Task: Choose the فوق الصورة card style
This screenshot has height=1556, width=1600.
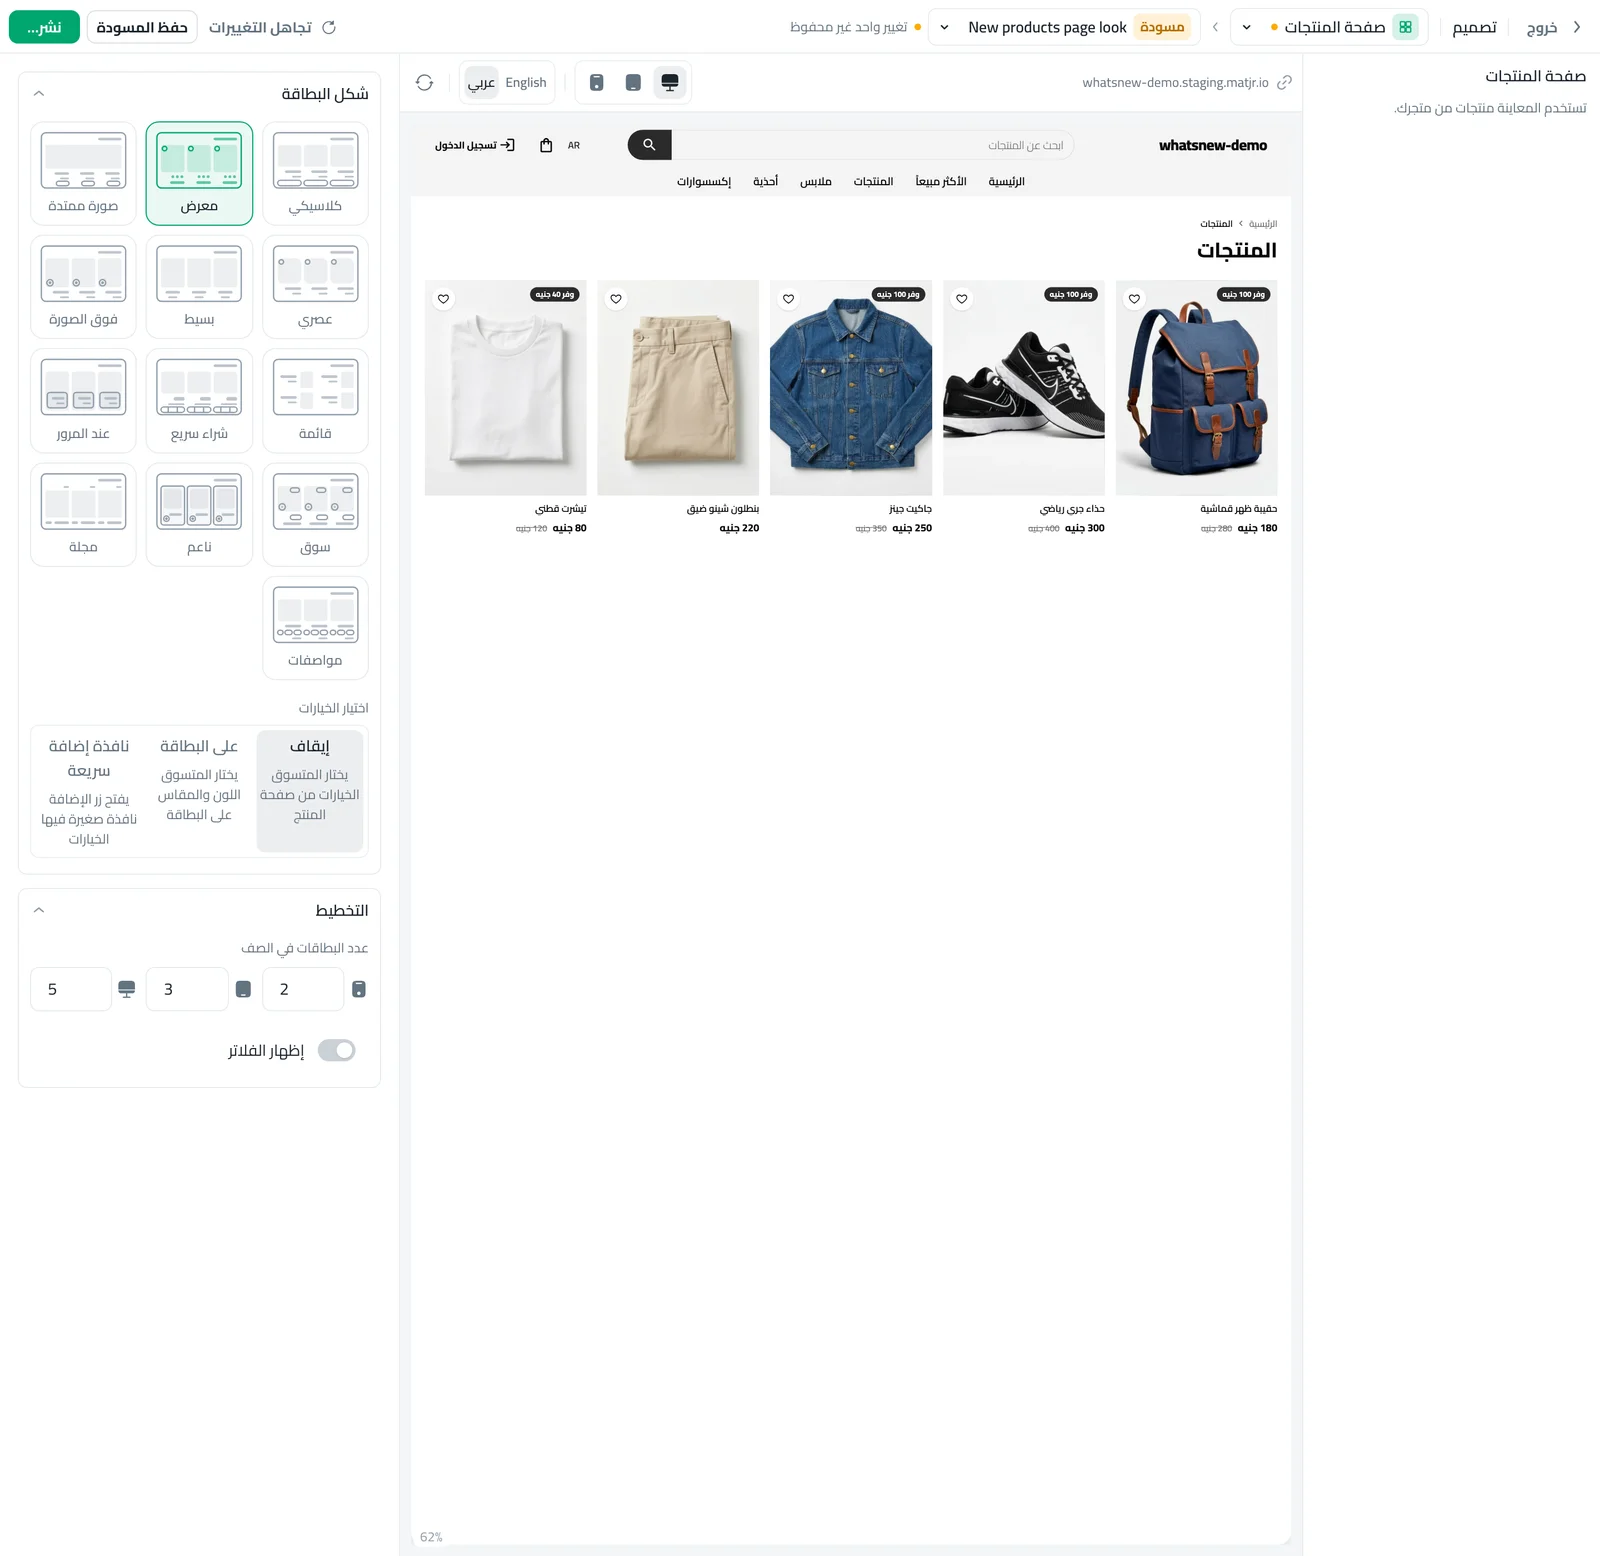Action: pos(83,287)
